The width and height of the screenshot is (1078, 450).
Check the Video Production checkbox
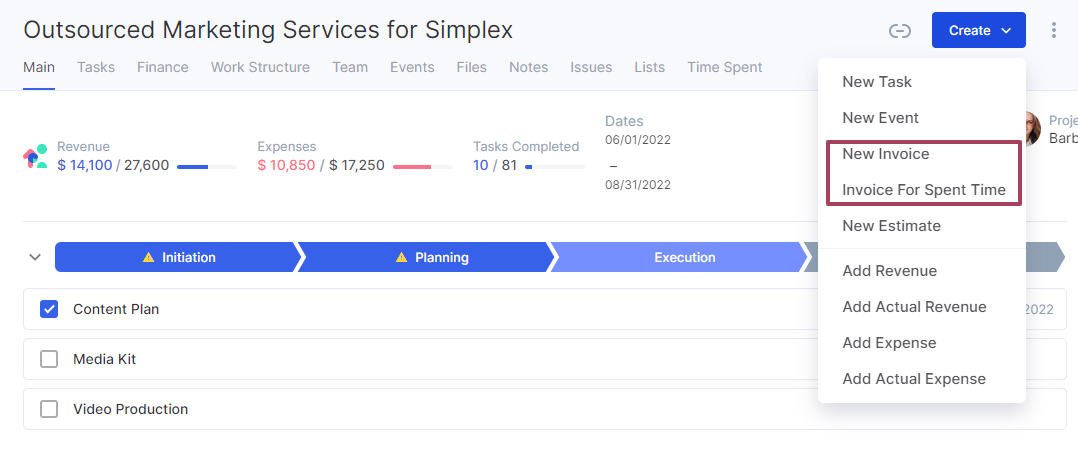point(49,409)
